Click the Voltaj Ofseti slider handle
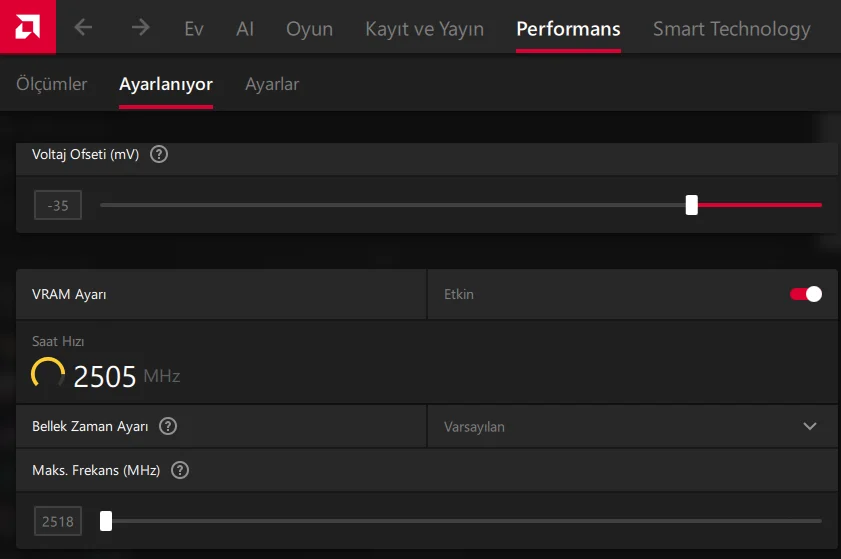The width and height of the screenshot is (841, 559). [691, 205]
